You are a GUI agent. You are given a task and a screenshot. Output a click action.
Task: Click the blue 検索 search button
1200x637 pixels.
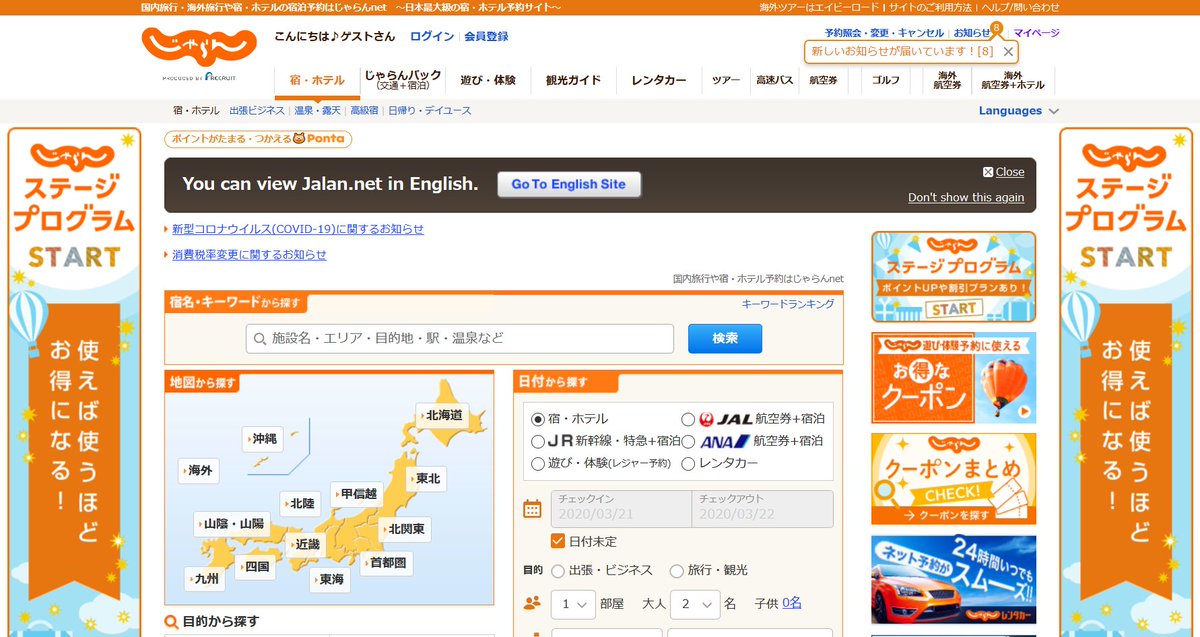click(725, 339)
